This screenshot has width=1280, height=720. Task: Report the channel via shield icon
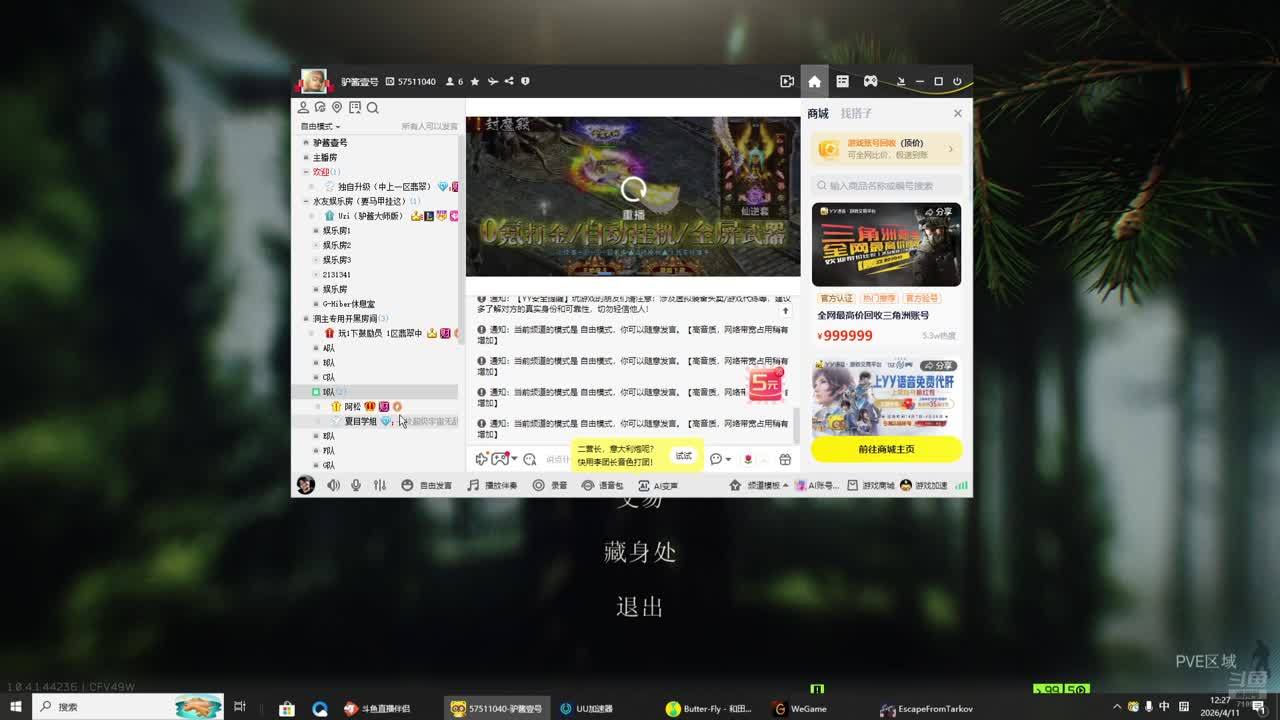click(525, 81)
